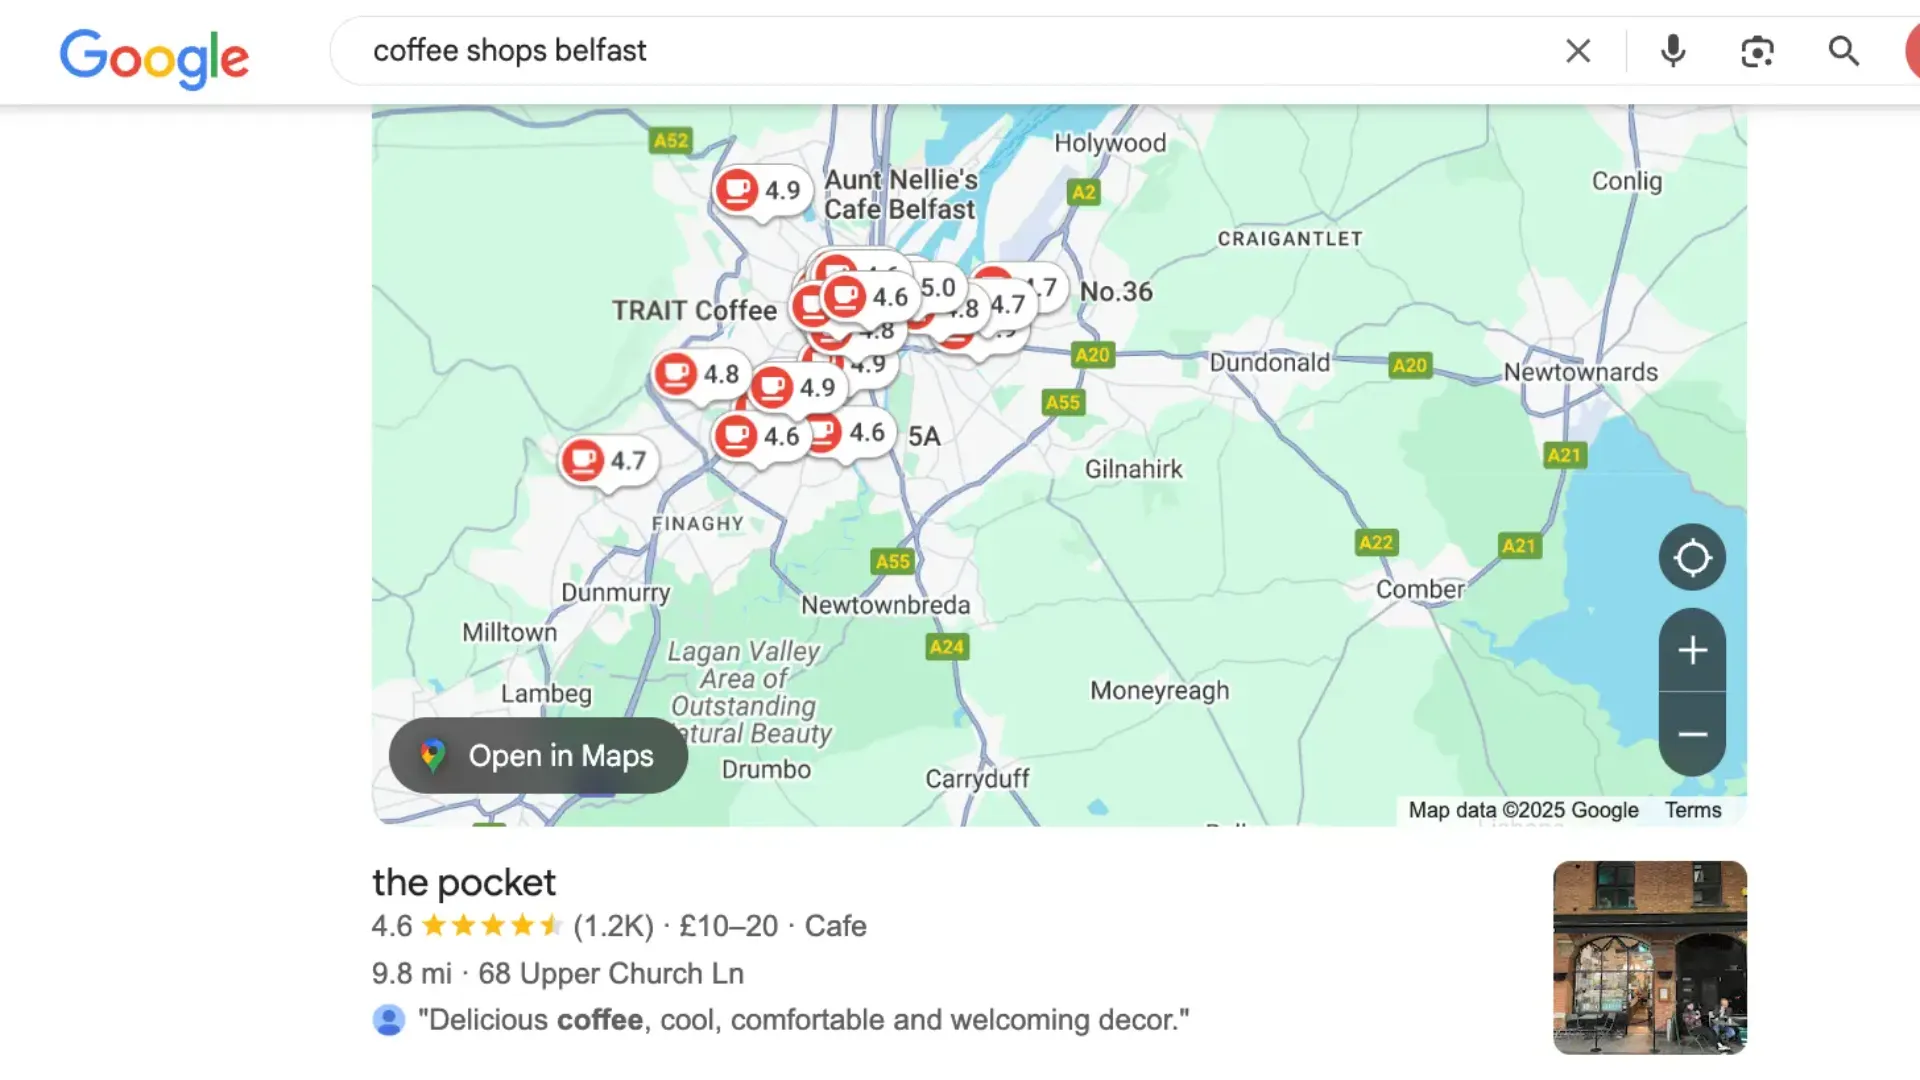Select the 4.8 coffee pin below TRAIT Coffee
The width and height of the screenshot is (1920, 1080).
point(698,374)
